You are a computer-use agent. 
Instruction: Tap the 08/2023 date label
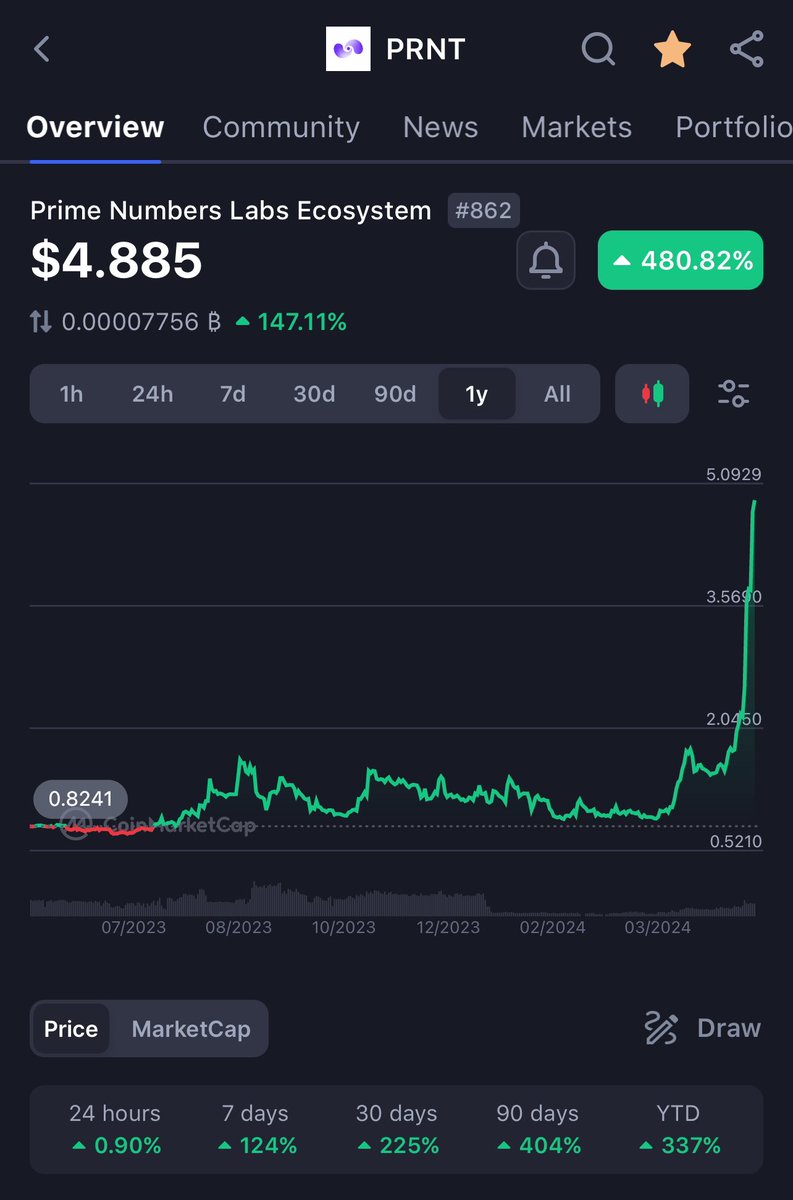[x=238, y=927]
